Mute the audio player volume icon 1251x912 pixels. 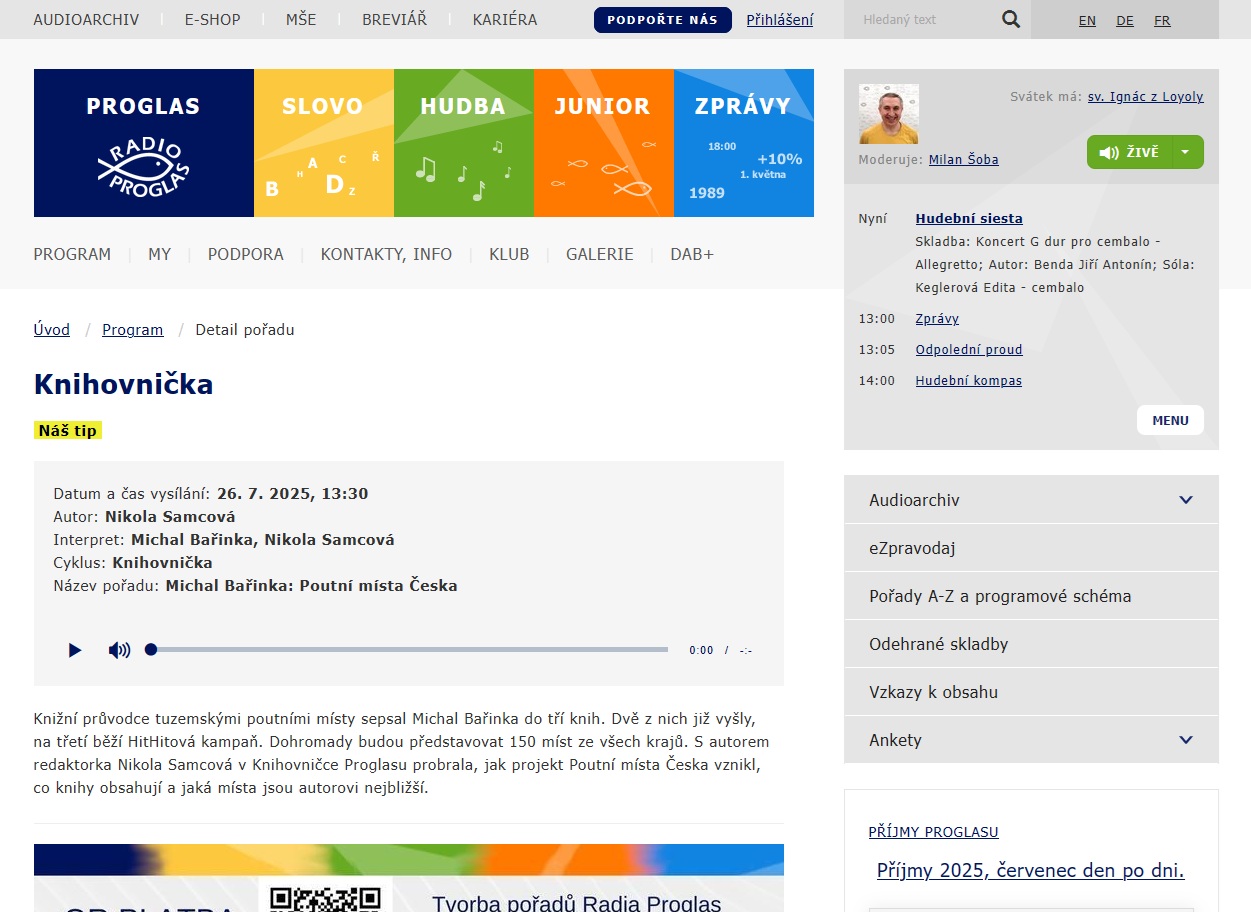click(119, 650)
